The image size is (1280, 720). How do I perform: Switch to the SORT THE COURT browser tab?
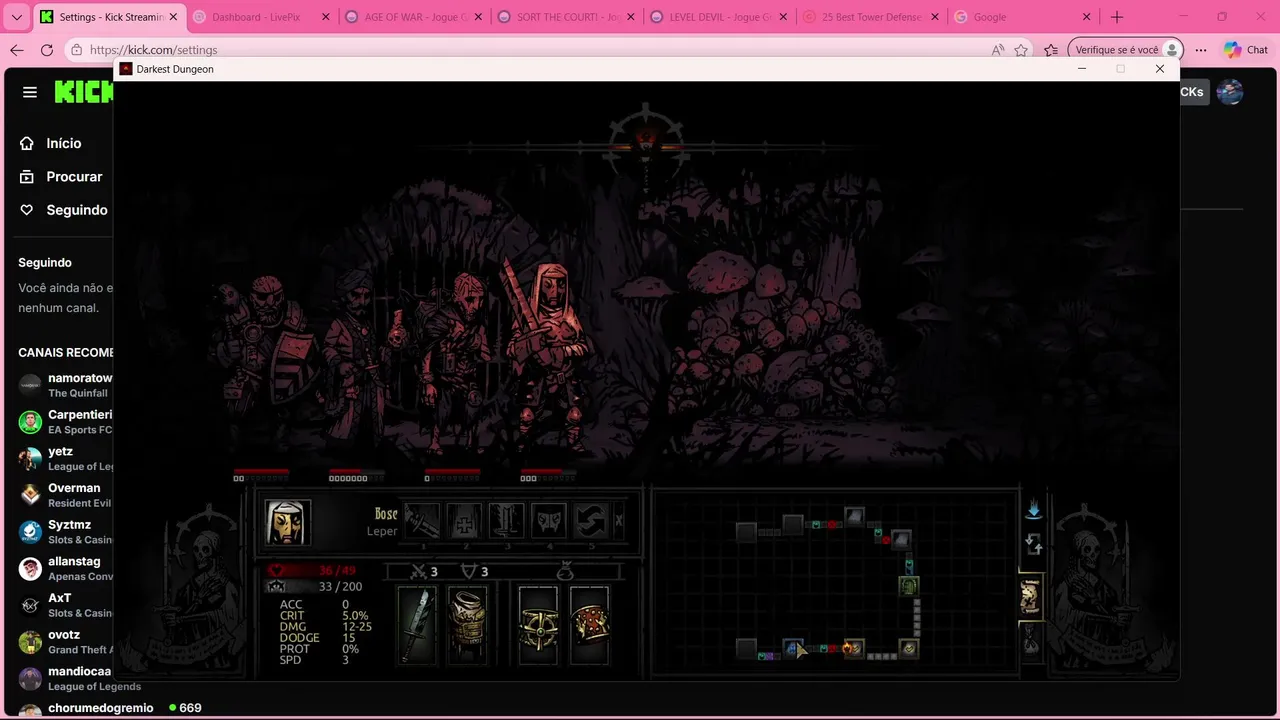click(566, 17)
